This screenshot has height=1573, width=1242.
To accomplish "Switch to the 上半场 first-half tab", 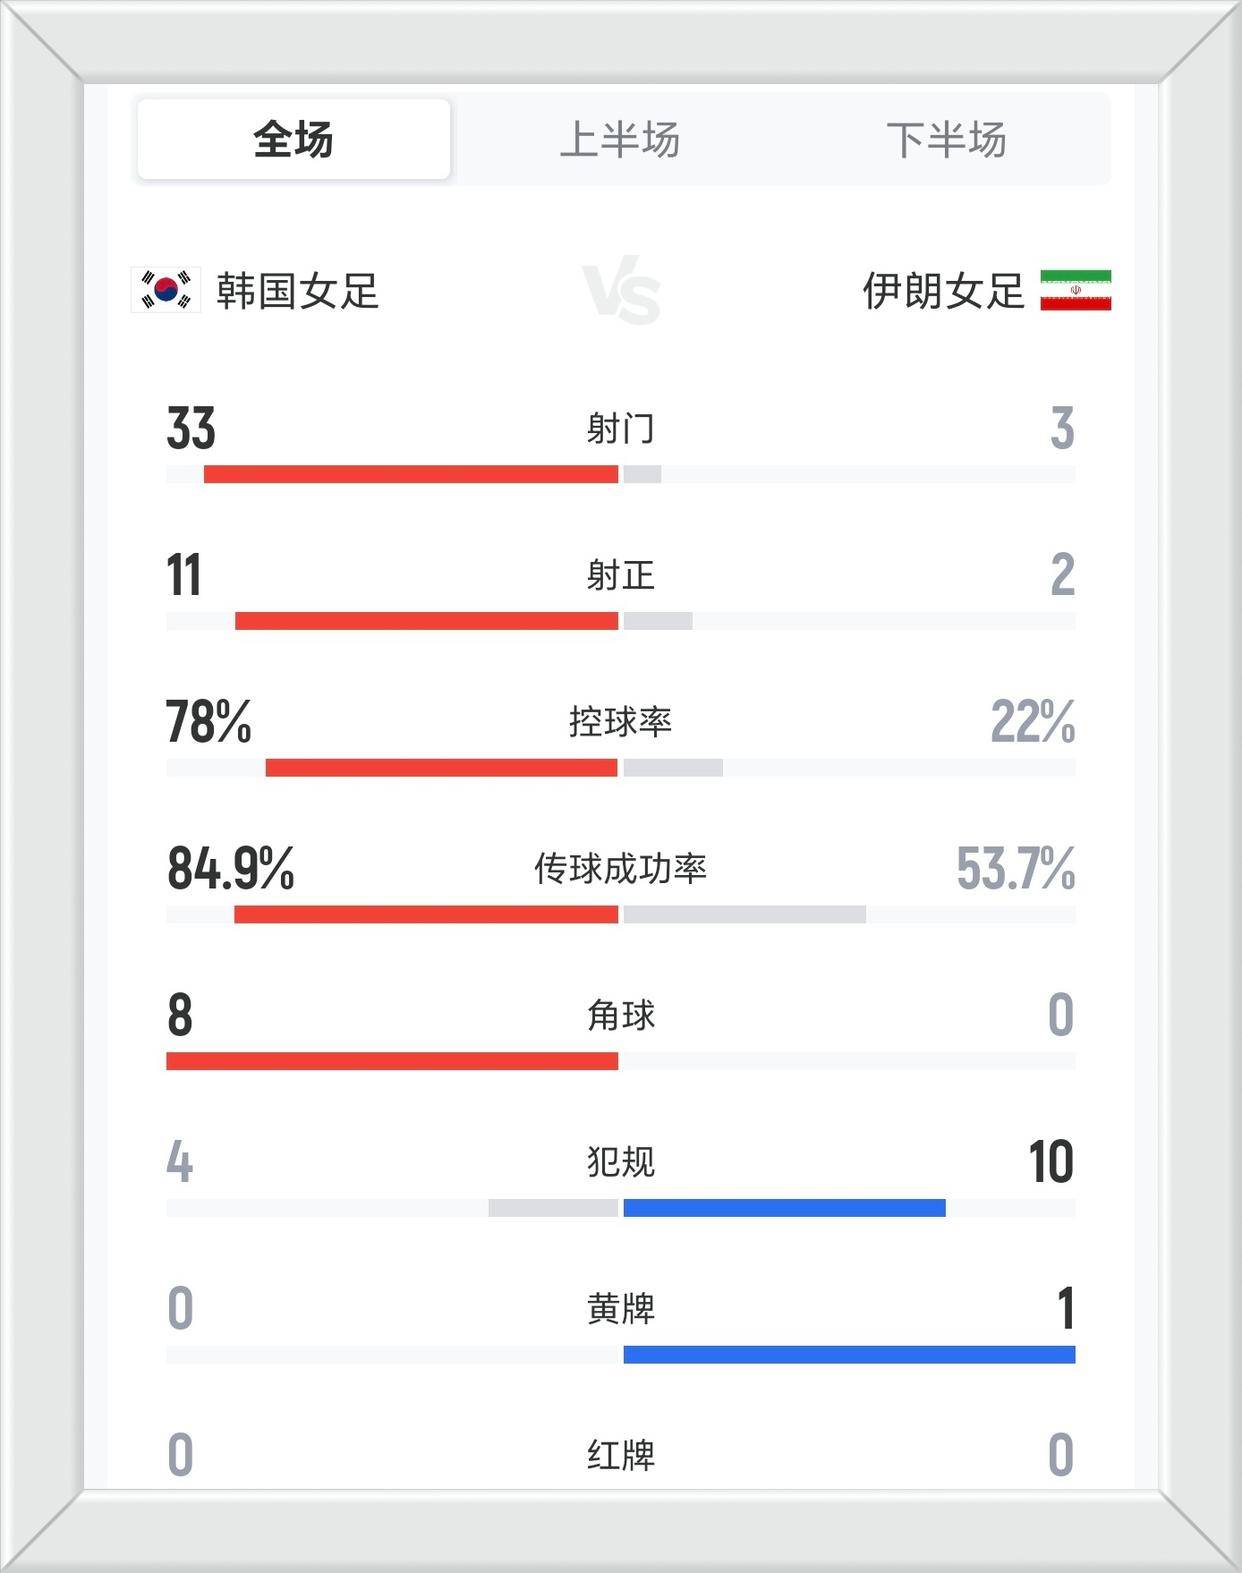I will [x=620, y=139].
